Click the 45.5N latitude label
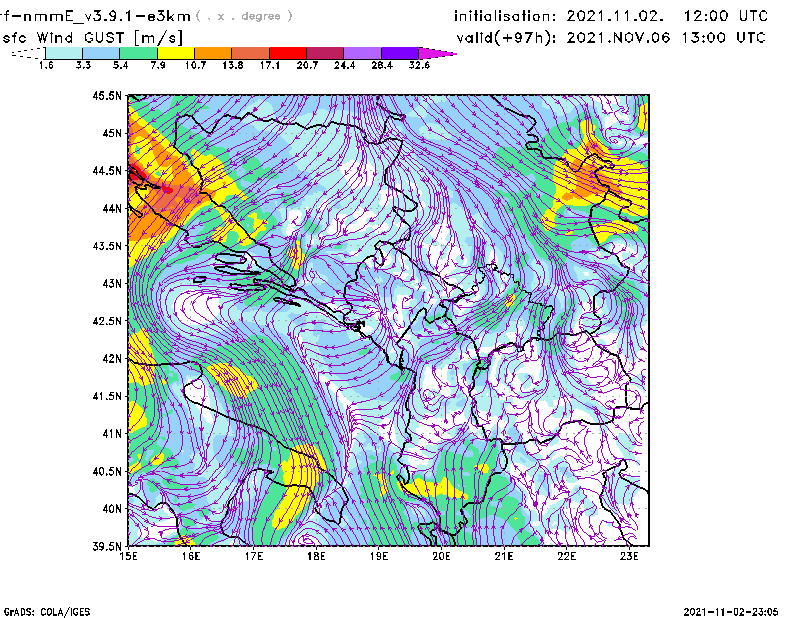Screen dimensions: 800x618 pyautogui.click(x=107, y=95)
